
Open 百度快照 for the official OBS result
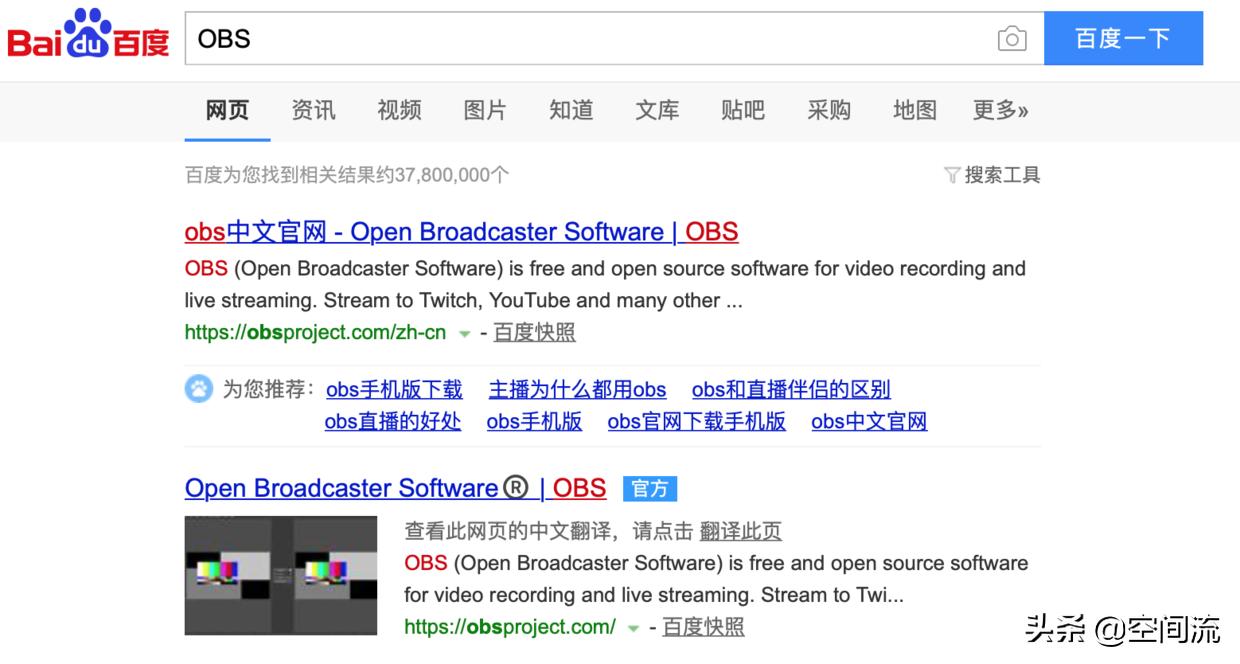[703, 627]
